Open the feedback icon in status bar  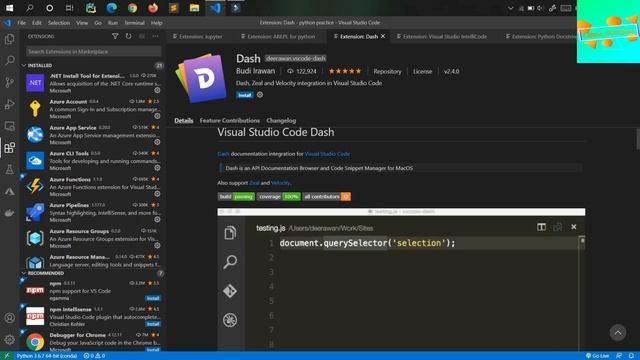pyautogui.click(x=619, y=356)
